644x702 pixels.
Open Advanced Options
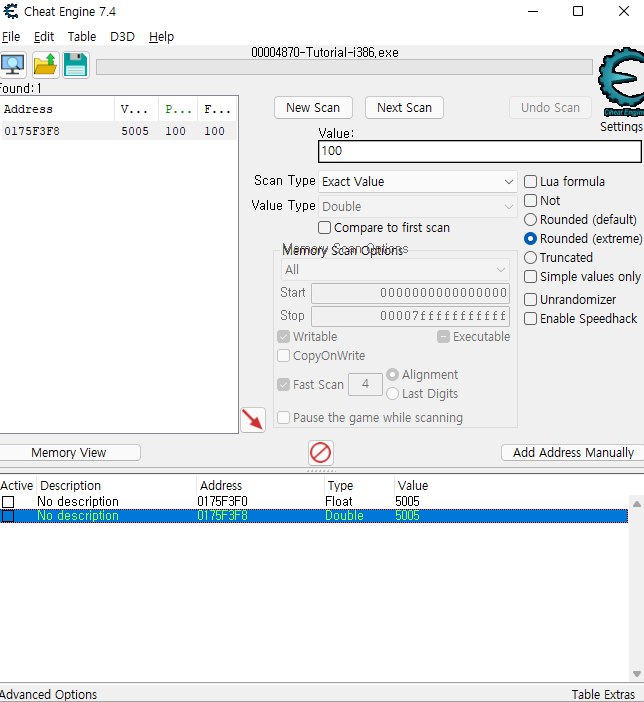click(48, 694)
